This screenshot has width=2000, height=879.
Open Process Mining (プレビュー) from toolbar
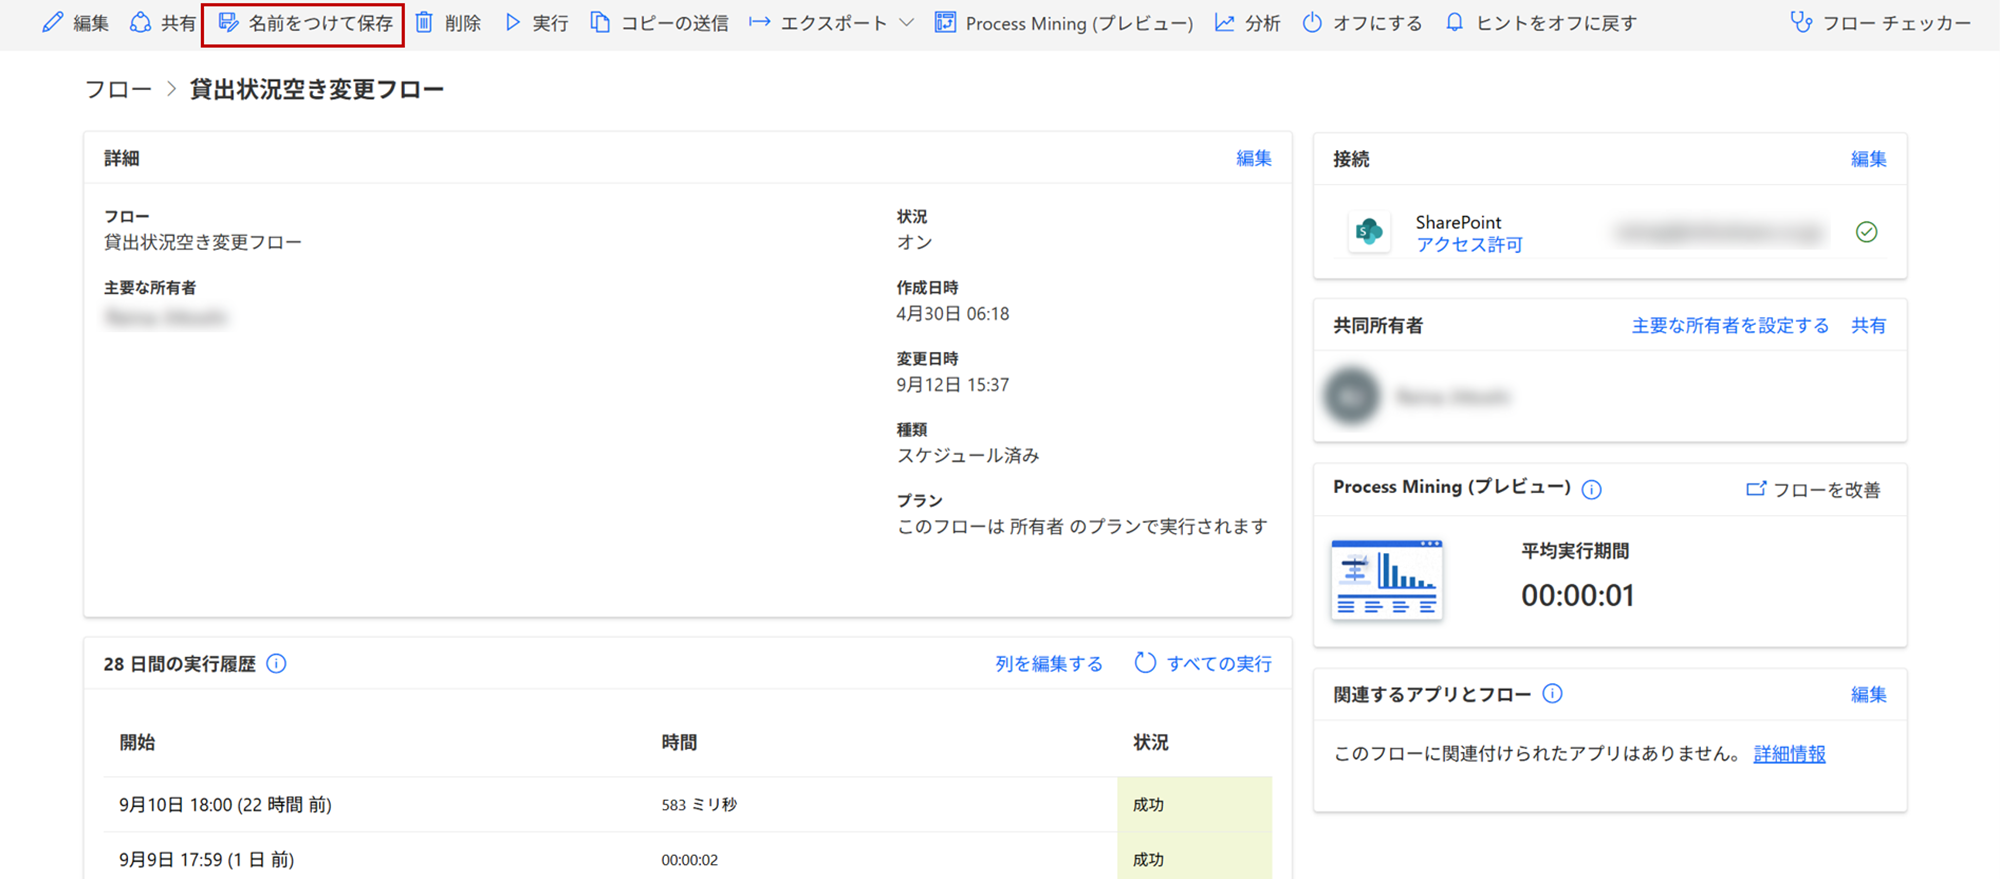pos(1064,23)
